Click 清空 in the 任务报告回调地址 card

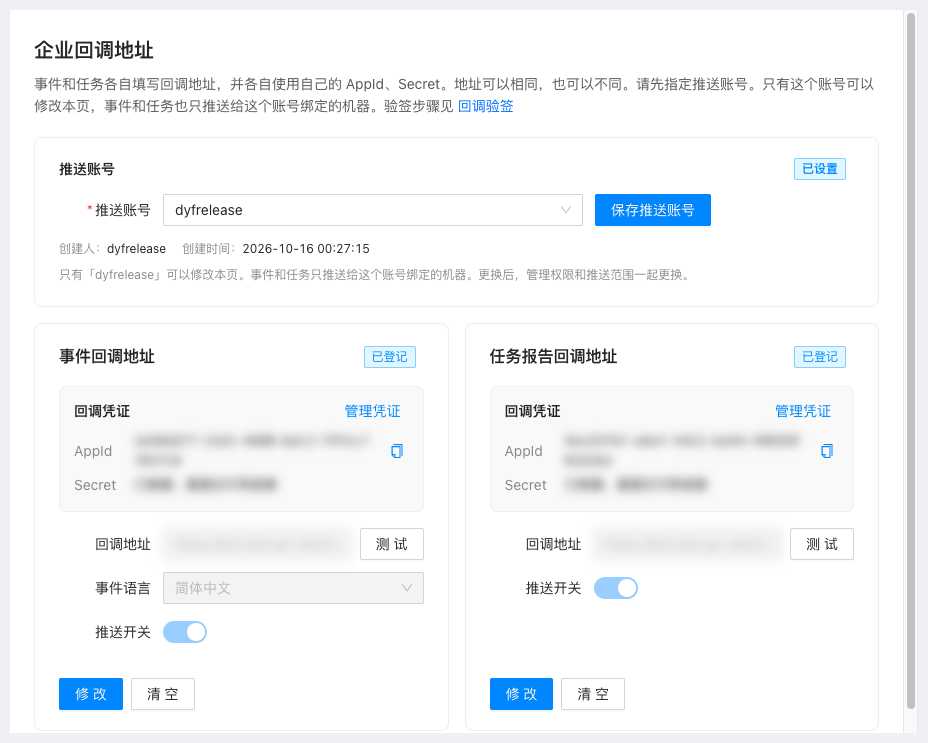pos(593,694)
